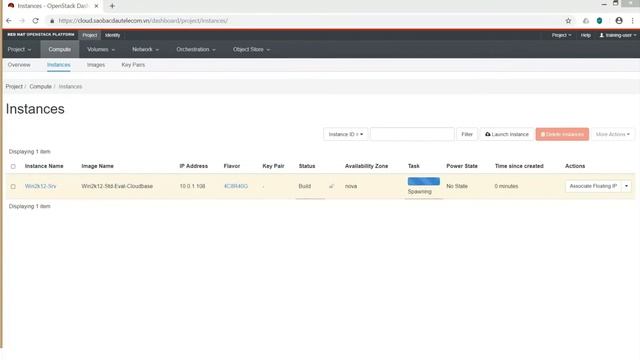Click the Red Hat OpenStack Platform logo
The height and width of the screenshot is (360, 640).
(41, 35)
